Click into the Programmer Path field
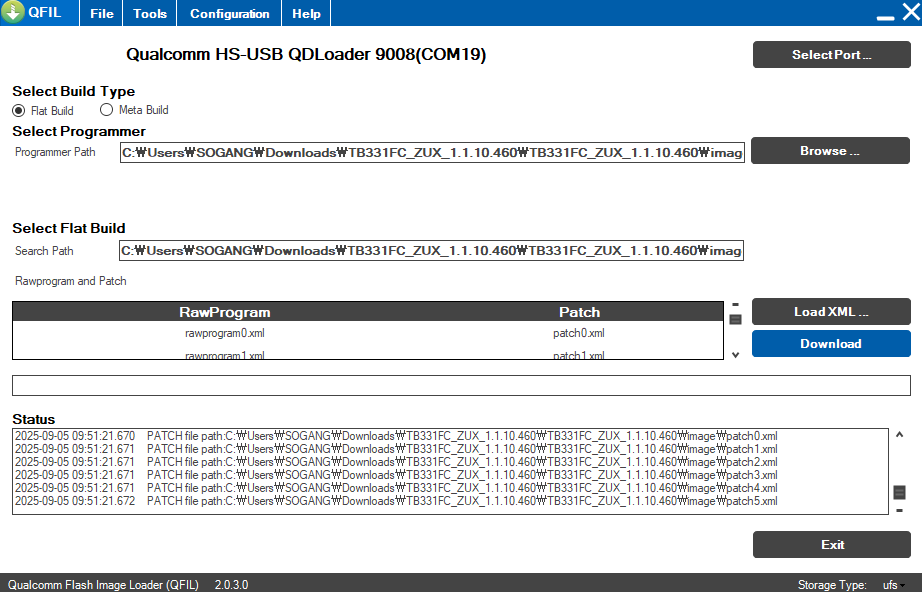This screenshot has width=922, height=592. pyautogui.click(x=432, y=152)
